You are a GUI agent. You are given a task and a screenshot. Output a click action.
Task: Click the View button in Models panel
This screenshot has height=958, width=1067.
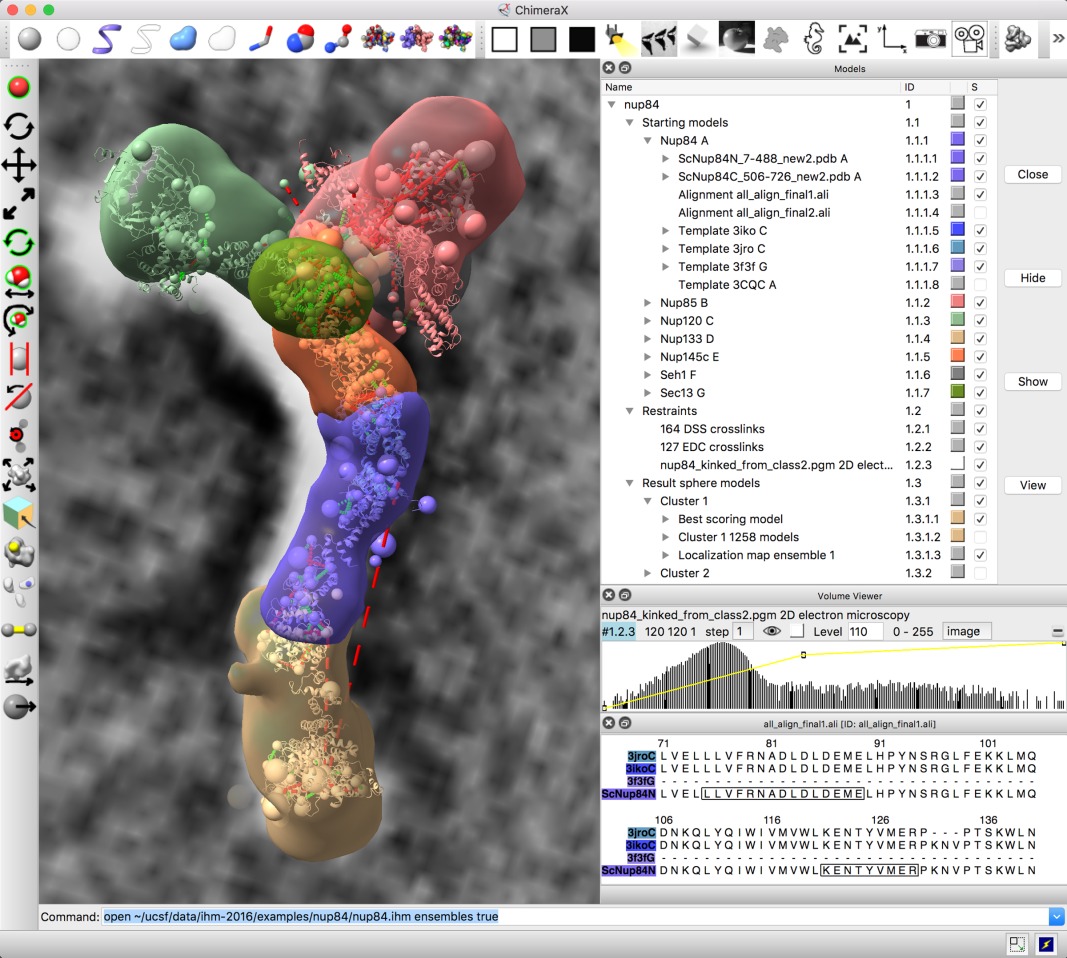(x=1032, y=485)
